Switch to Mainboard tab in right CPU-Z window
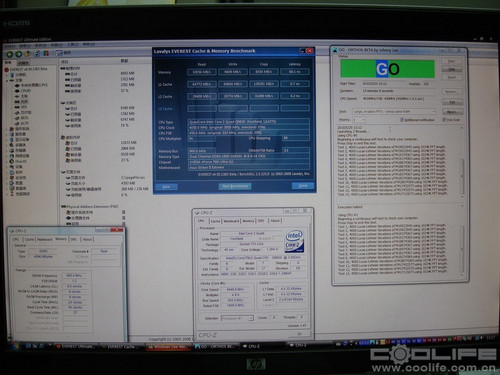Viewport: 500px width, 375px height. tap(231, 221)
